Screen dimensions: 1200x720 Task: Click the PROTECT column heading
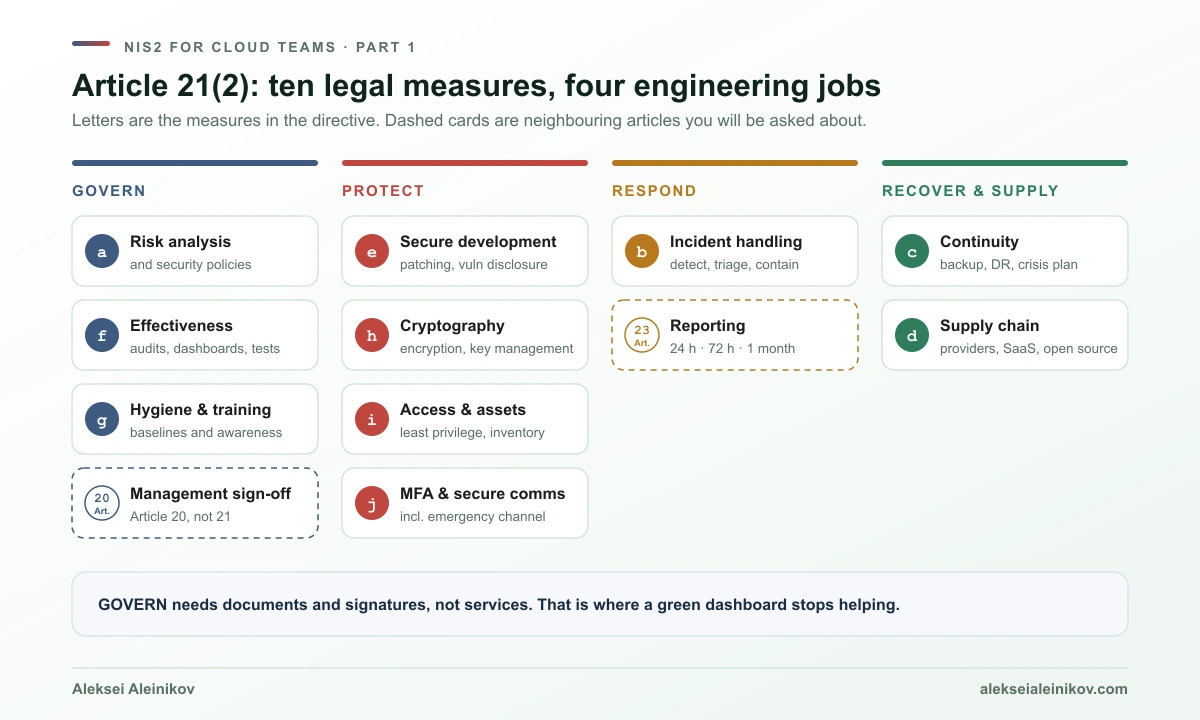coord(383,191)
